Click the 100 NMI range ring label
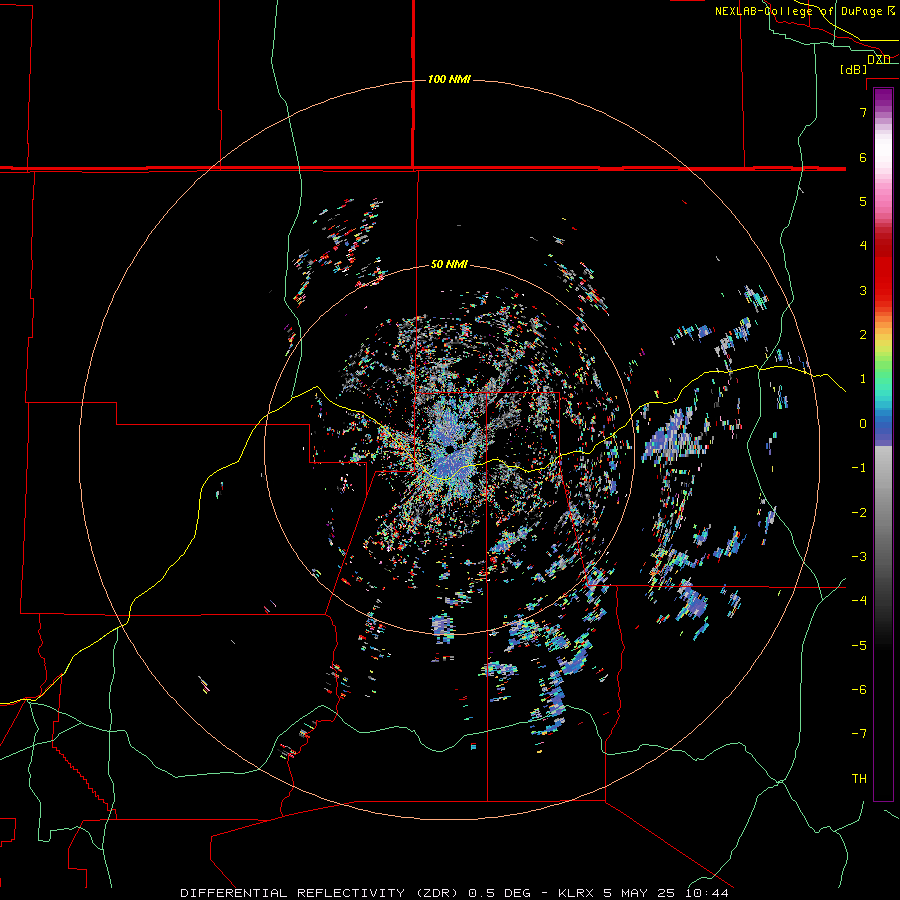The width and height of the screenshot is (900, 900). 449,79
